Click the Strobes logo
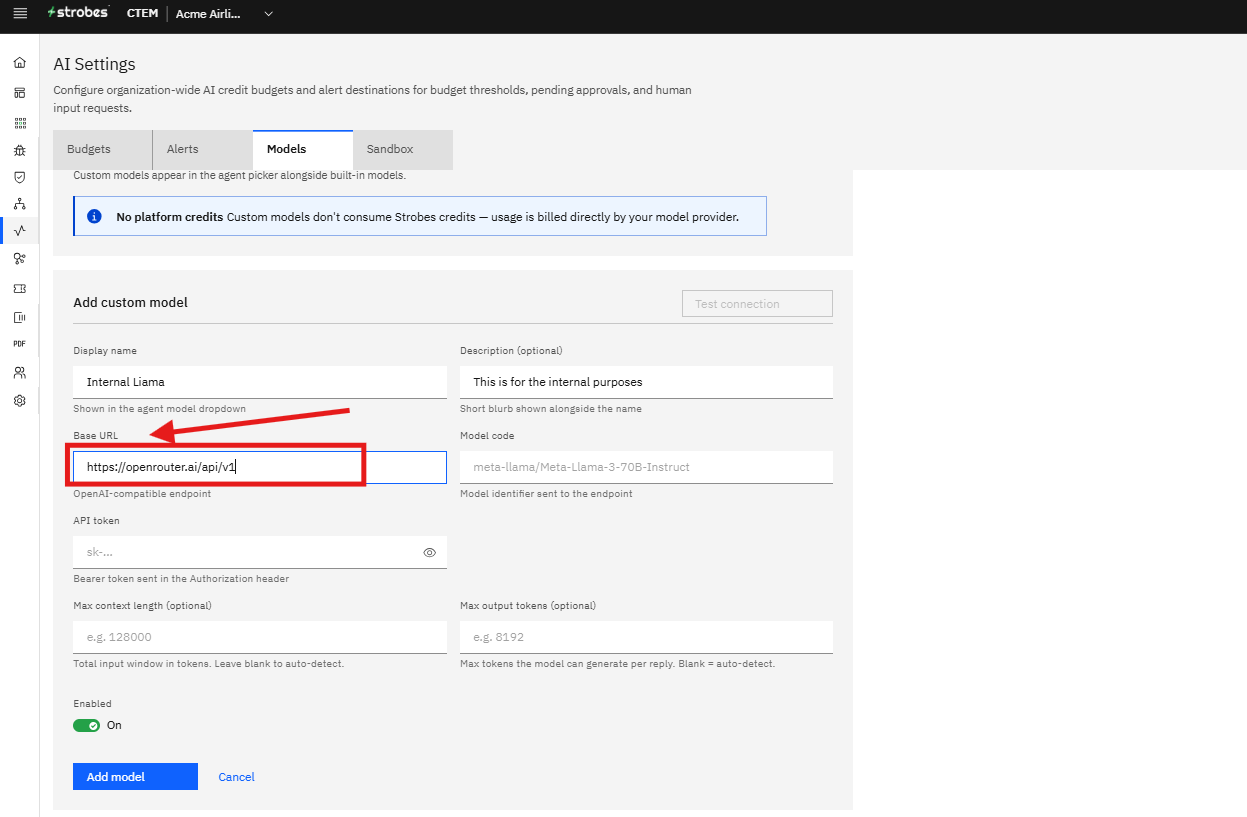1247x817 pixels. point(78,13)
